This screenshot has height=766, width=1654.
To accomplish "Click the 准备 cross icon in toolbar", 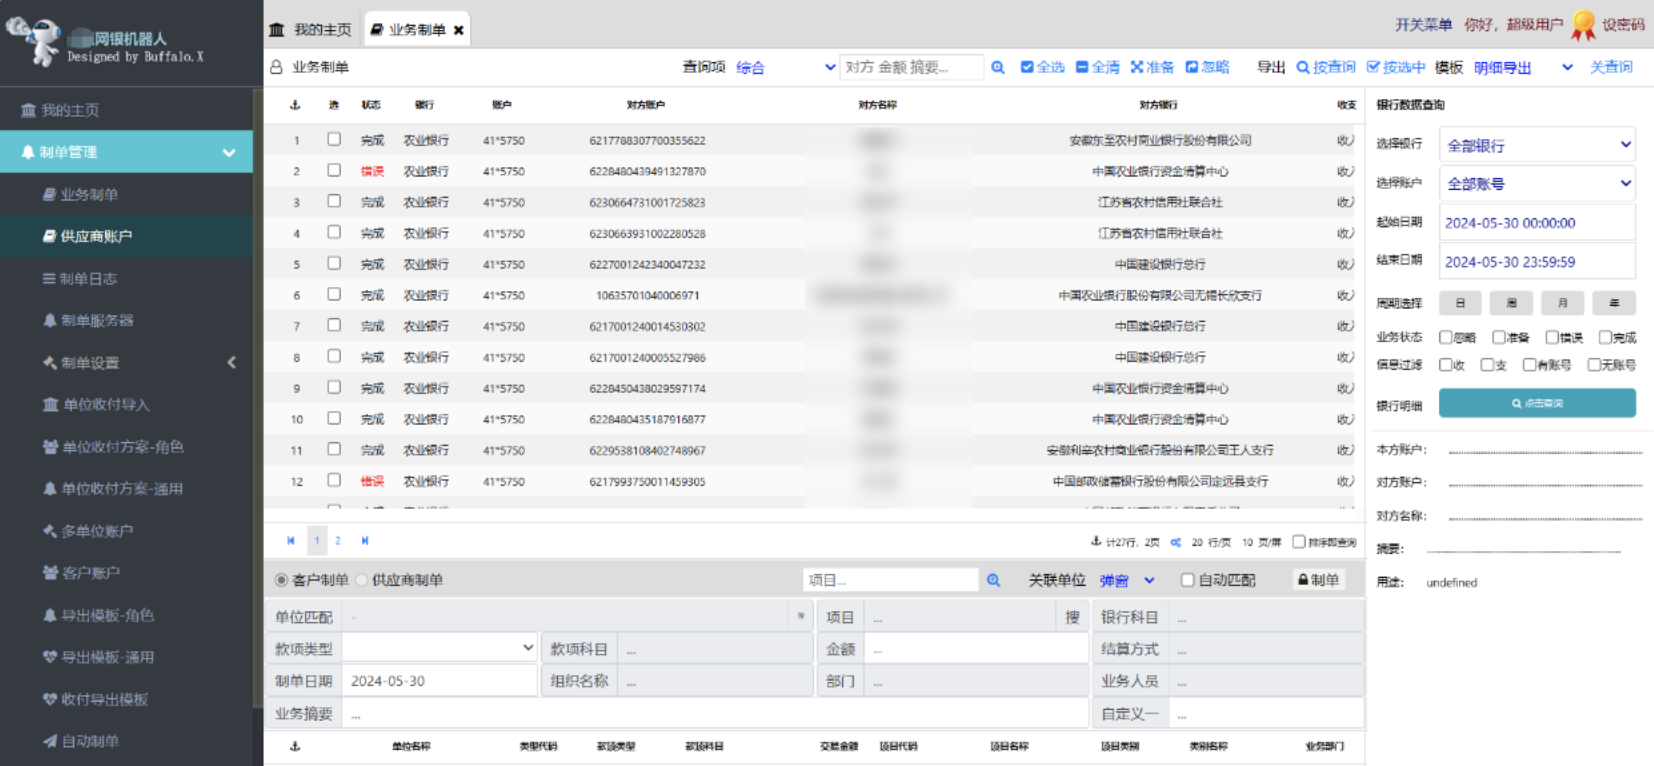I will [x=1137, y=67].
